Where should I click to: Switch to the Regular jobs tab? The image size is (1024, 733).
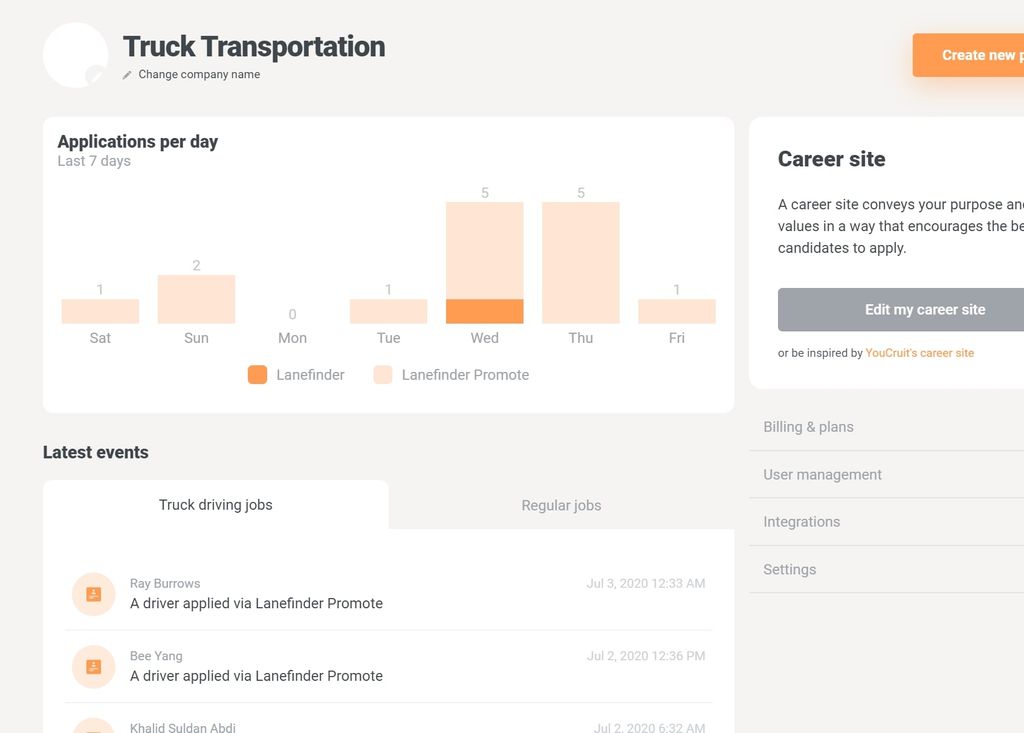562,505
